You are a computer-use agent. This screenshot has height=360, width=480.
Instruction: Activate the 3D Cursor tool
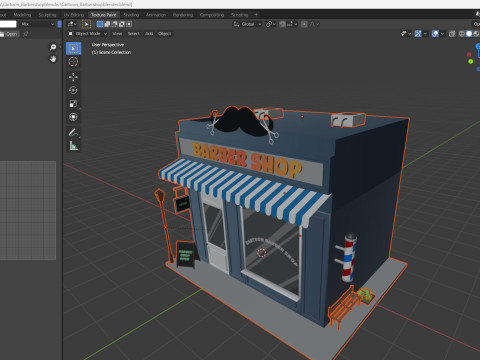[73, 62]
